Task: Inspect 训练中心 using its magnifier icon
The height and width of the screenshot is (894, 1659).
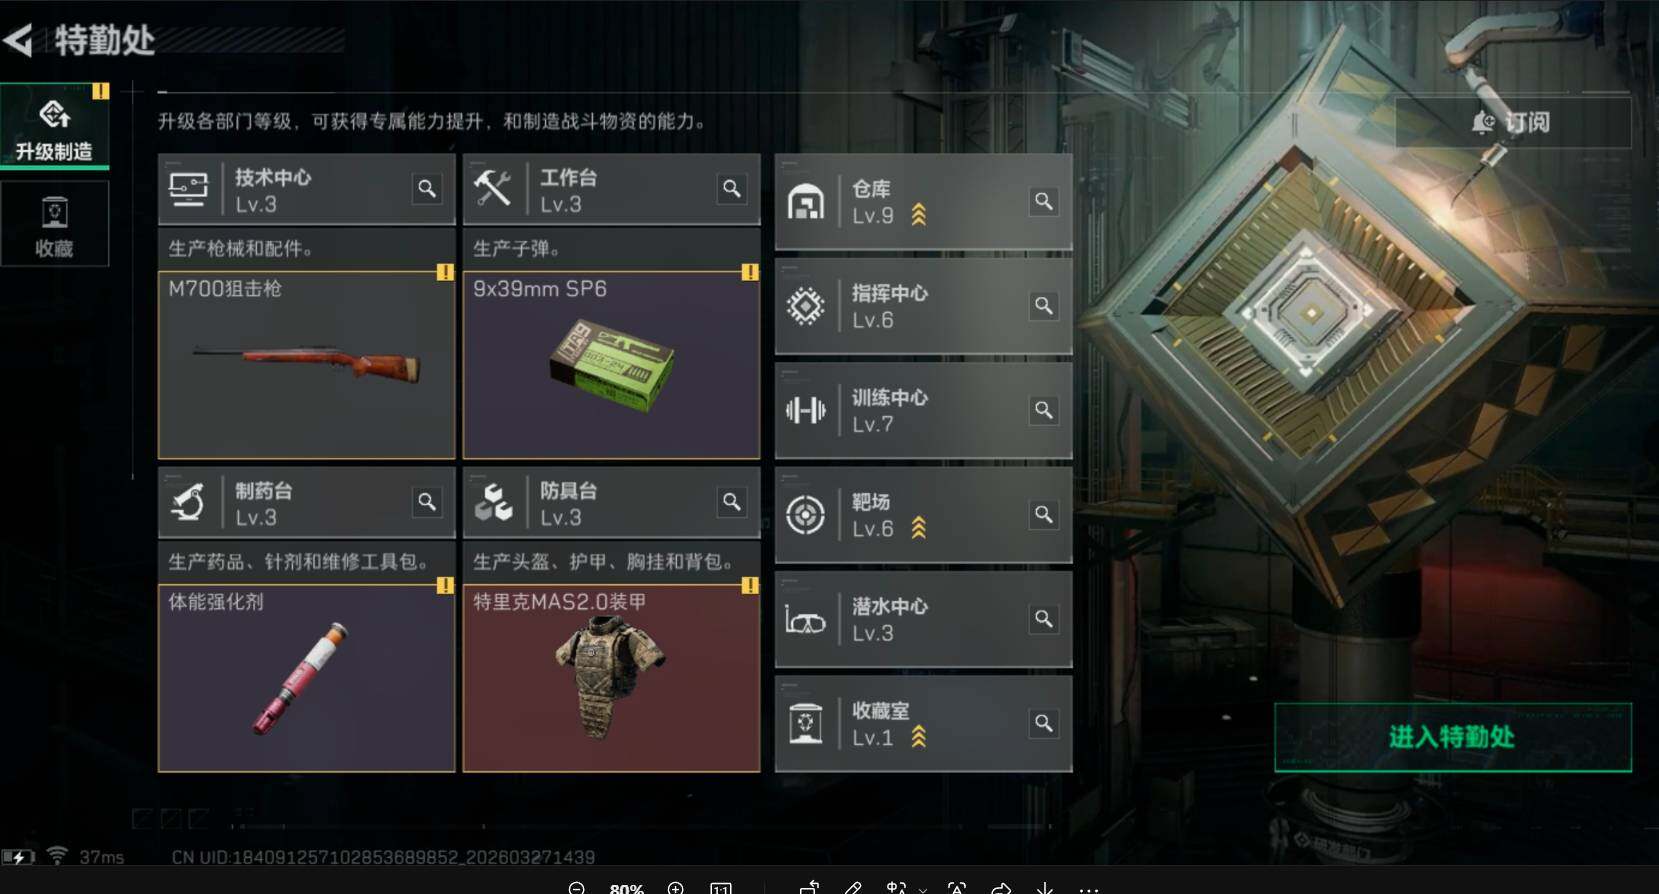Action: 1043,410
